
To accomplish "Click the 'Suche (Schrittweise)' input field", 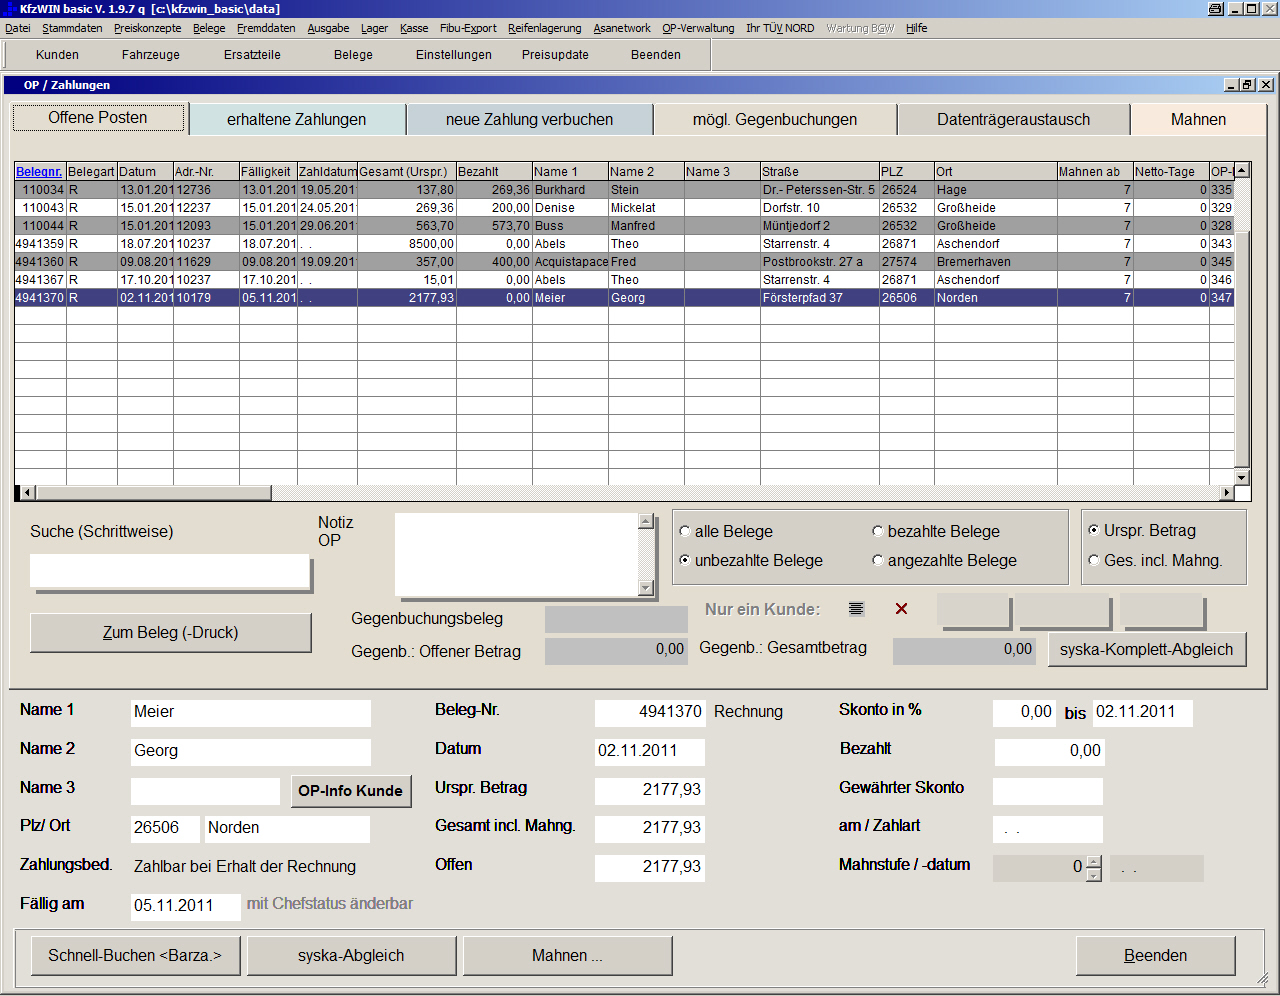I will tap(170, 571).
